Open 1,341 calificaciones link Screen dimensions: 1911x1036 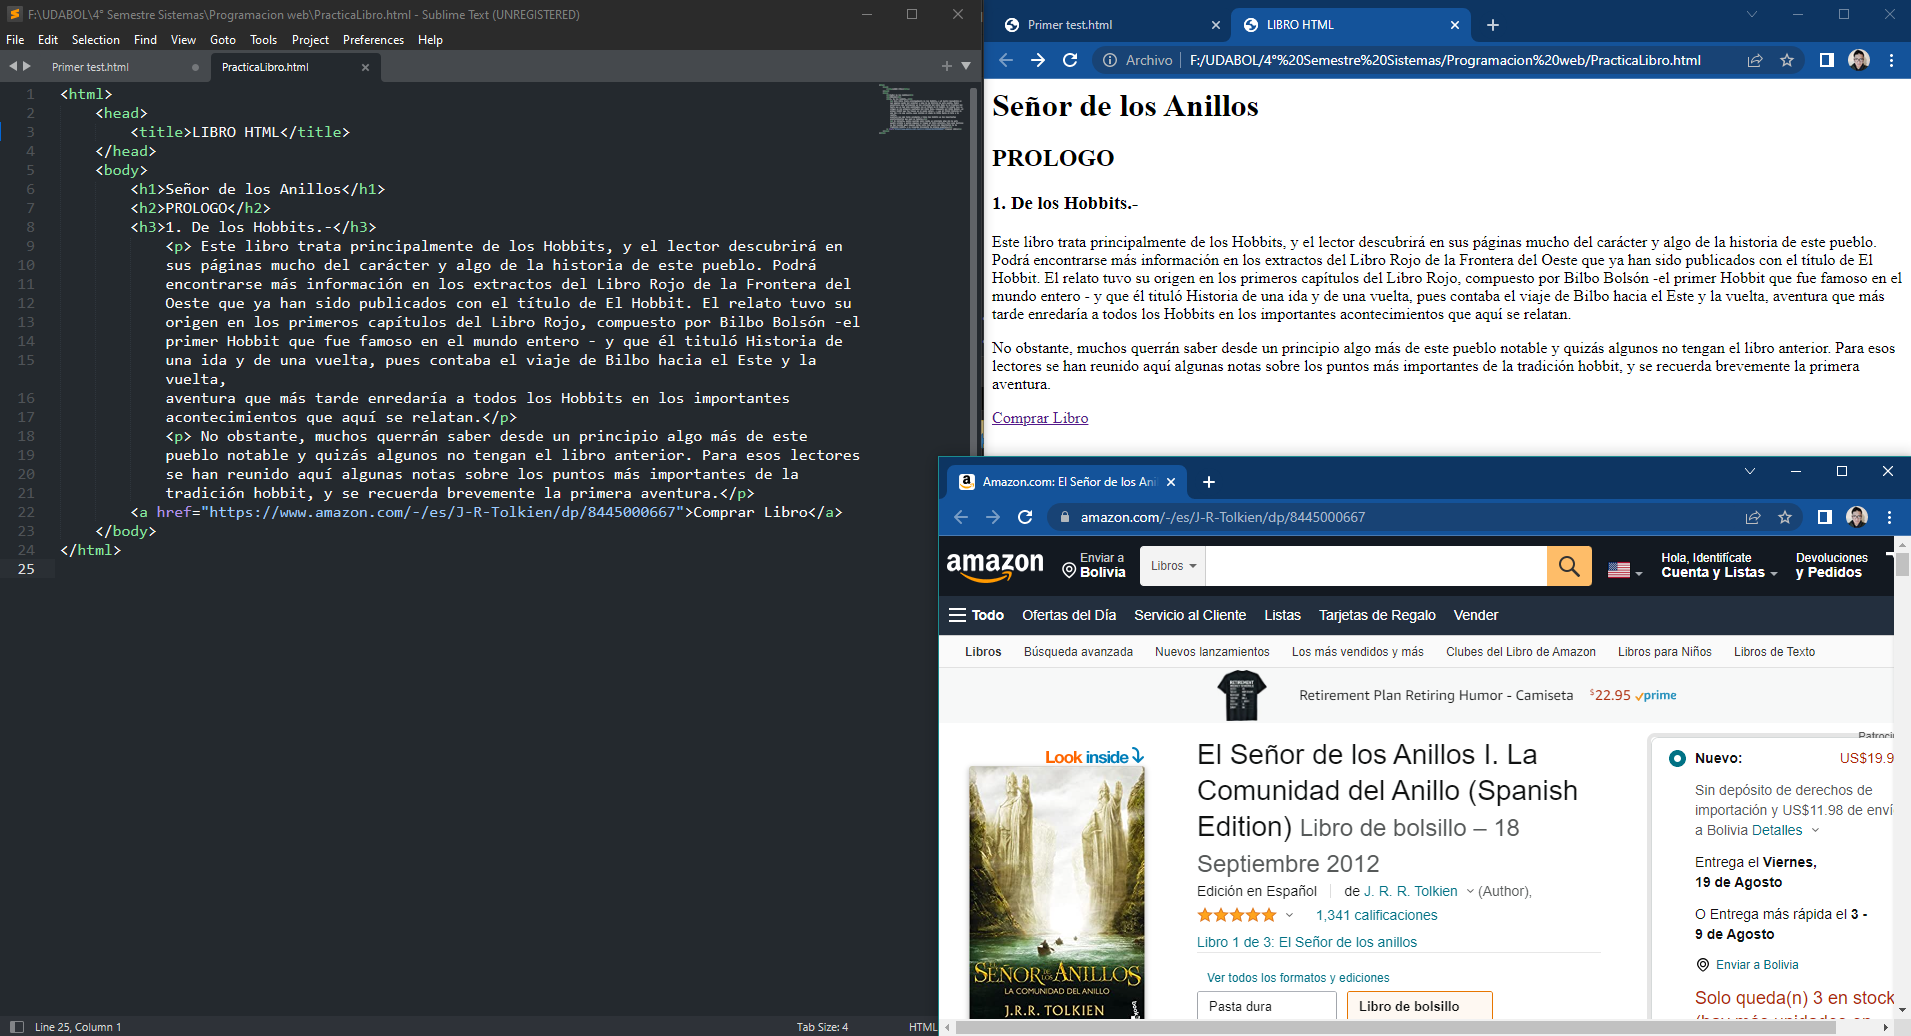[1376, 915]
